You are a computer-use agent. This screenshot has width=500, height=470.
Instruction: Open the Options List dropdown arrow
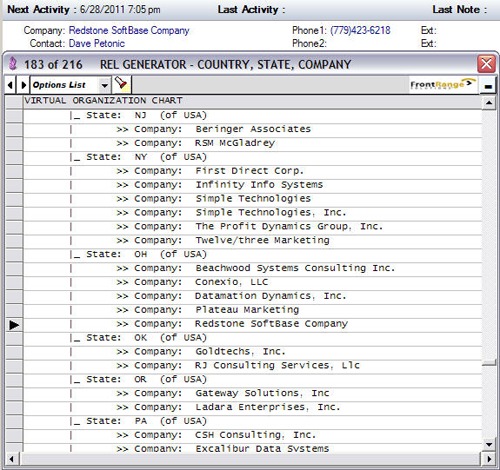pyautogui.click(x=104, y=85)
